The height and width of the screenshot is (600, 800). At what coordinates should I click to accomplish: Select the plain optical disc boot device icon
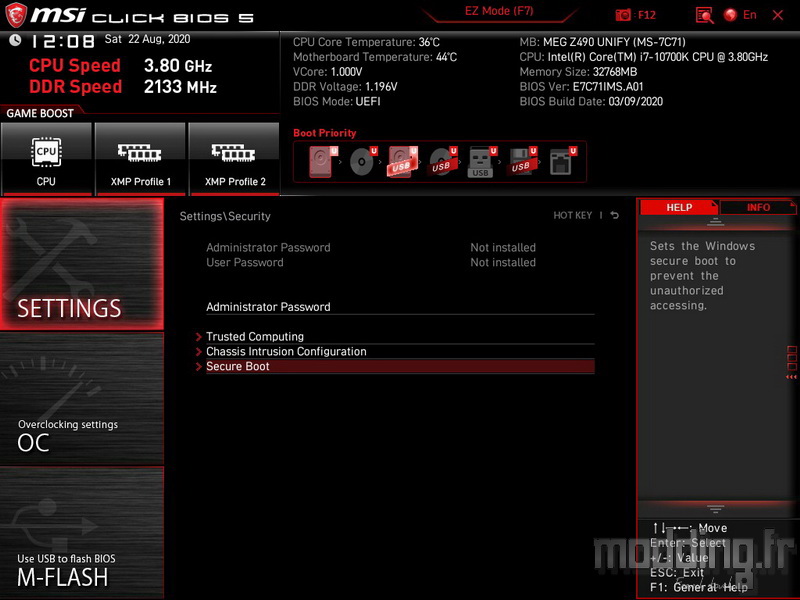363,162
